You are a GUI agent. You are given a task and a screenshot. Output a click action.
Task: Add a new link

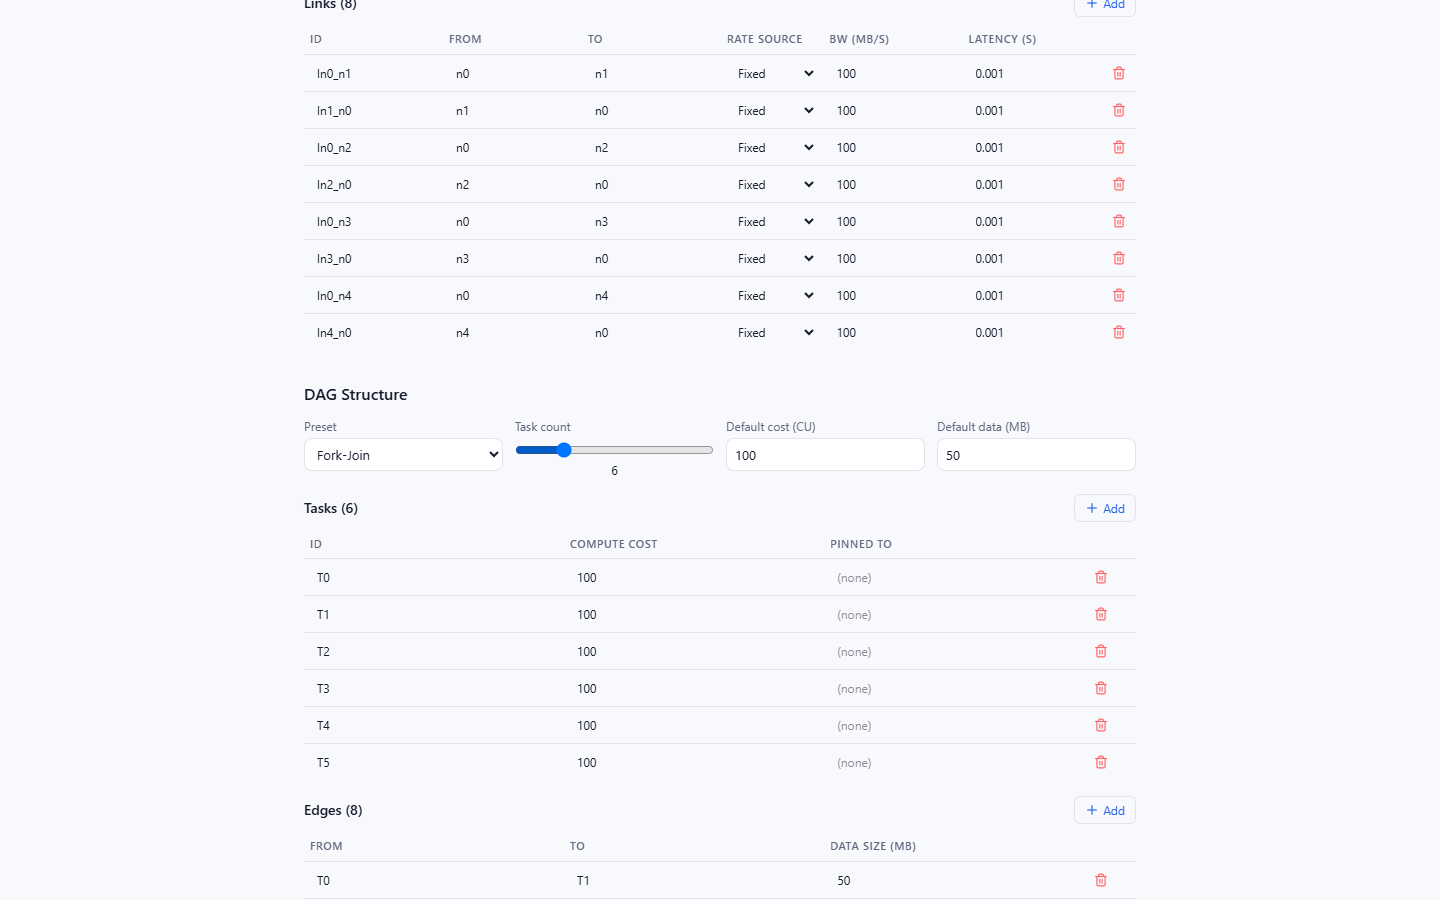(x=1105, y=5)
